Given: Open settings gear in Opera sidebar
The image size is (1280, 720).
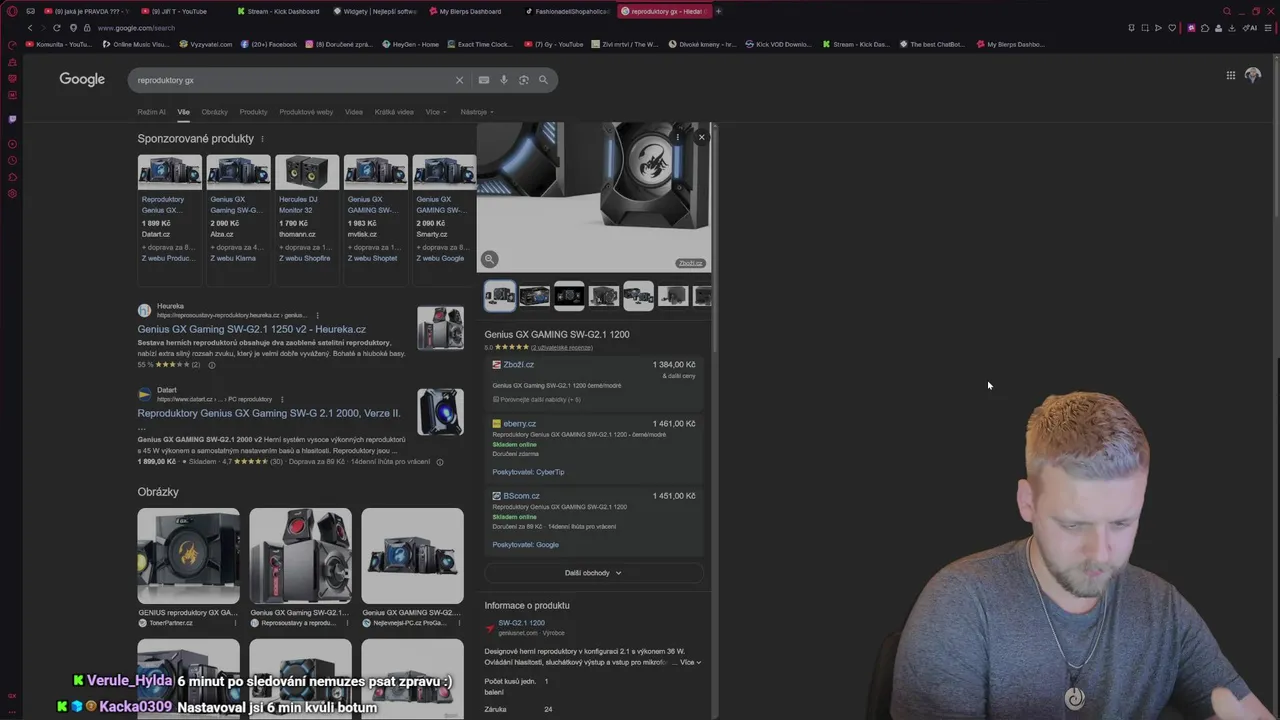Looking at the screenshot, I should (12, 194).
